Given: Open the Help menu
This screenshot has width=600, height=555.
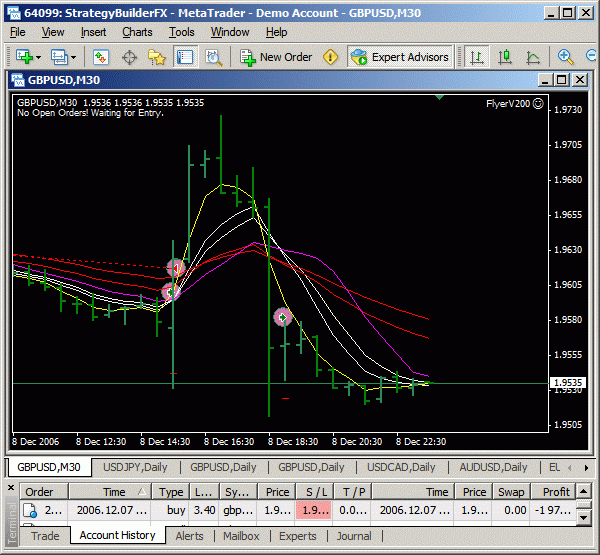Looking at the screenshot, I should pyautogui.click(x=277, y=32).
